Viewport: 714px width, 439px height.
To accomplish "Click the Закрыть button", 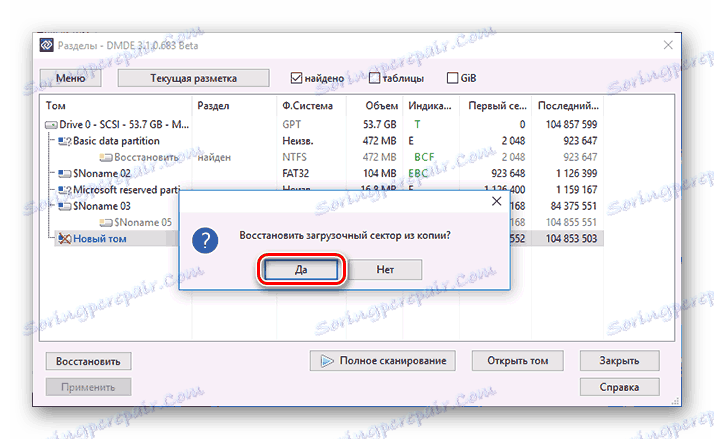I will point(619,361).
